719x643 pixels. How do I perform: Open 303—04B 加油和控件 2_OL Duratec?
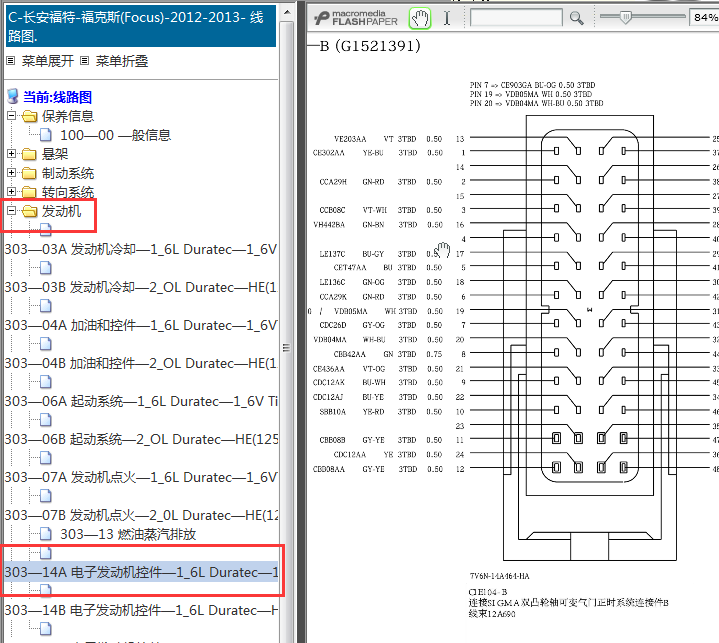click(x=141, y=364)
